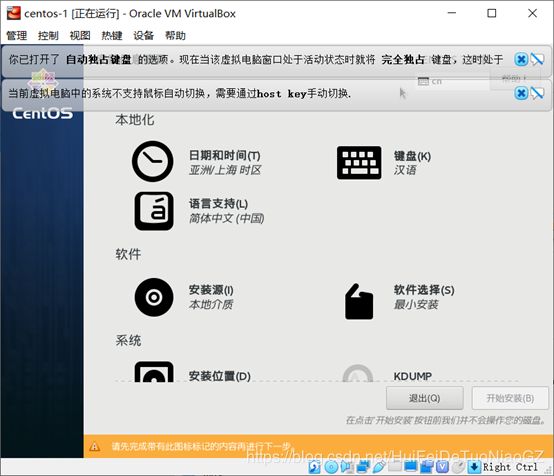Open the 安装位置(D) disk icon
The width and height of the screenshot is (554, 476).
point(154,372)
